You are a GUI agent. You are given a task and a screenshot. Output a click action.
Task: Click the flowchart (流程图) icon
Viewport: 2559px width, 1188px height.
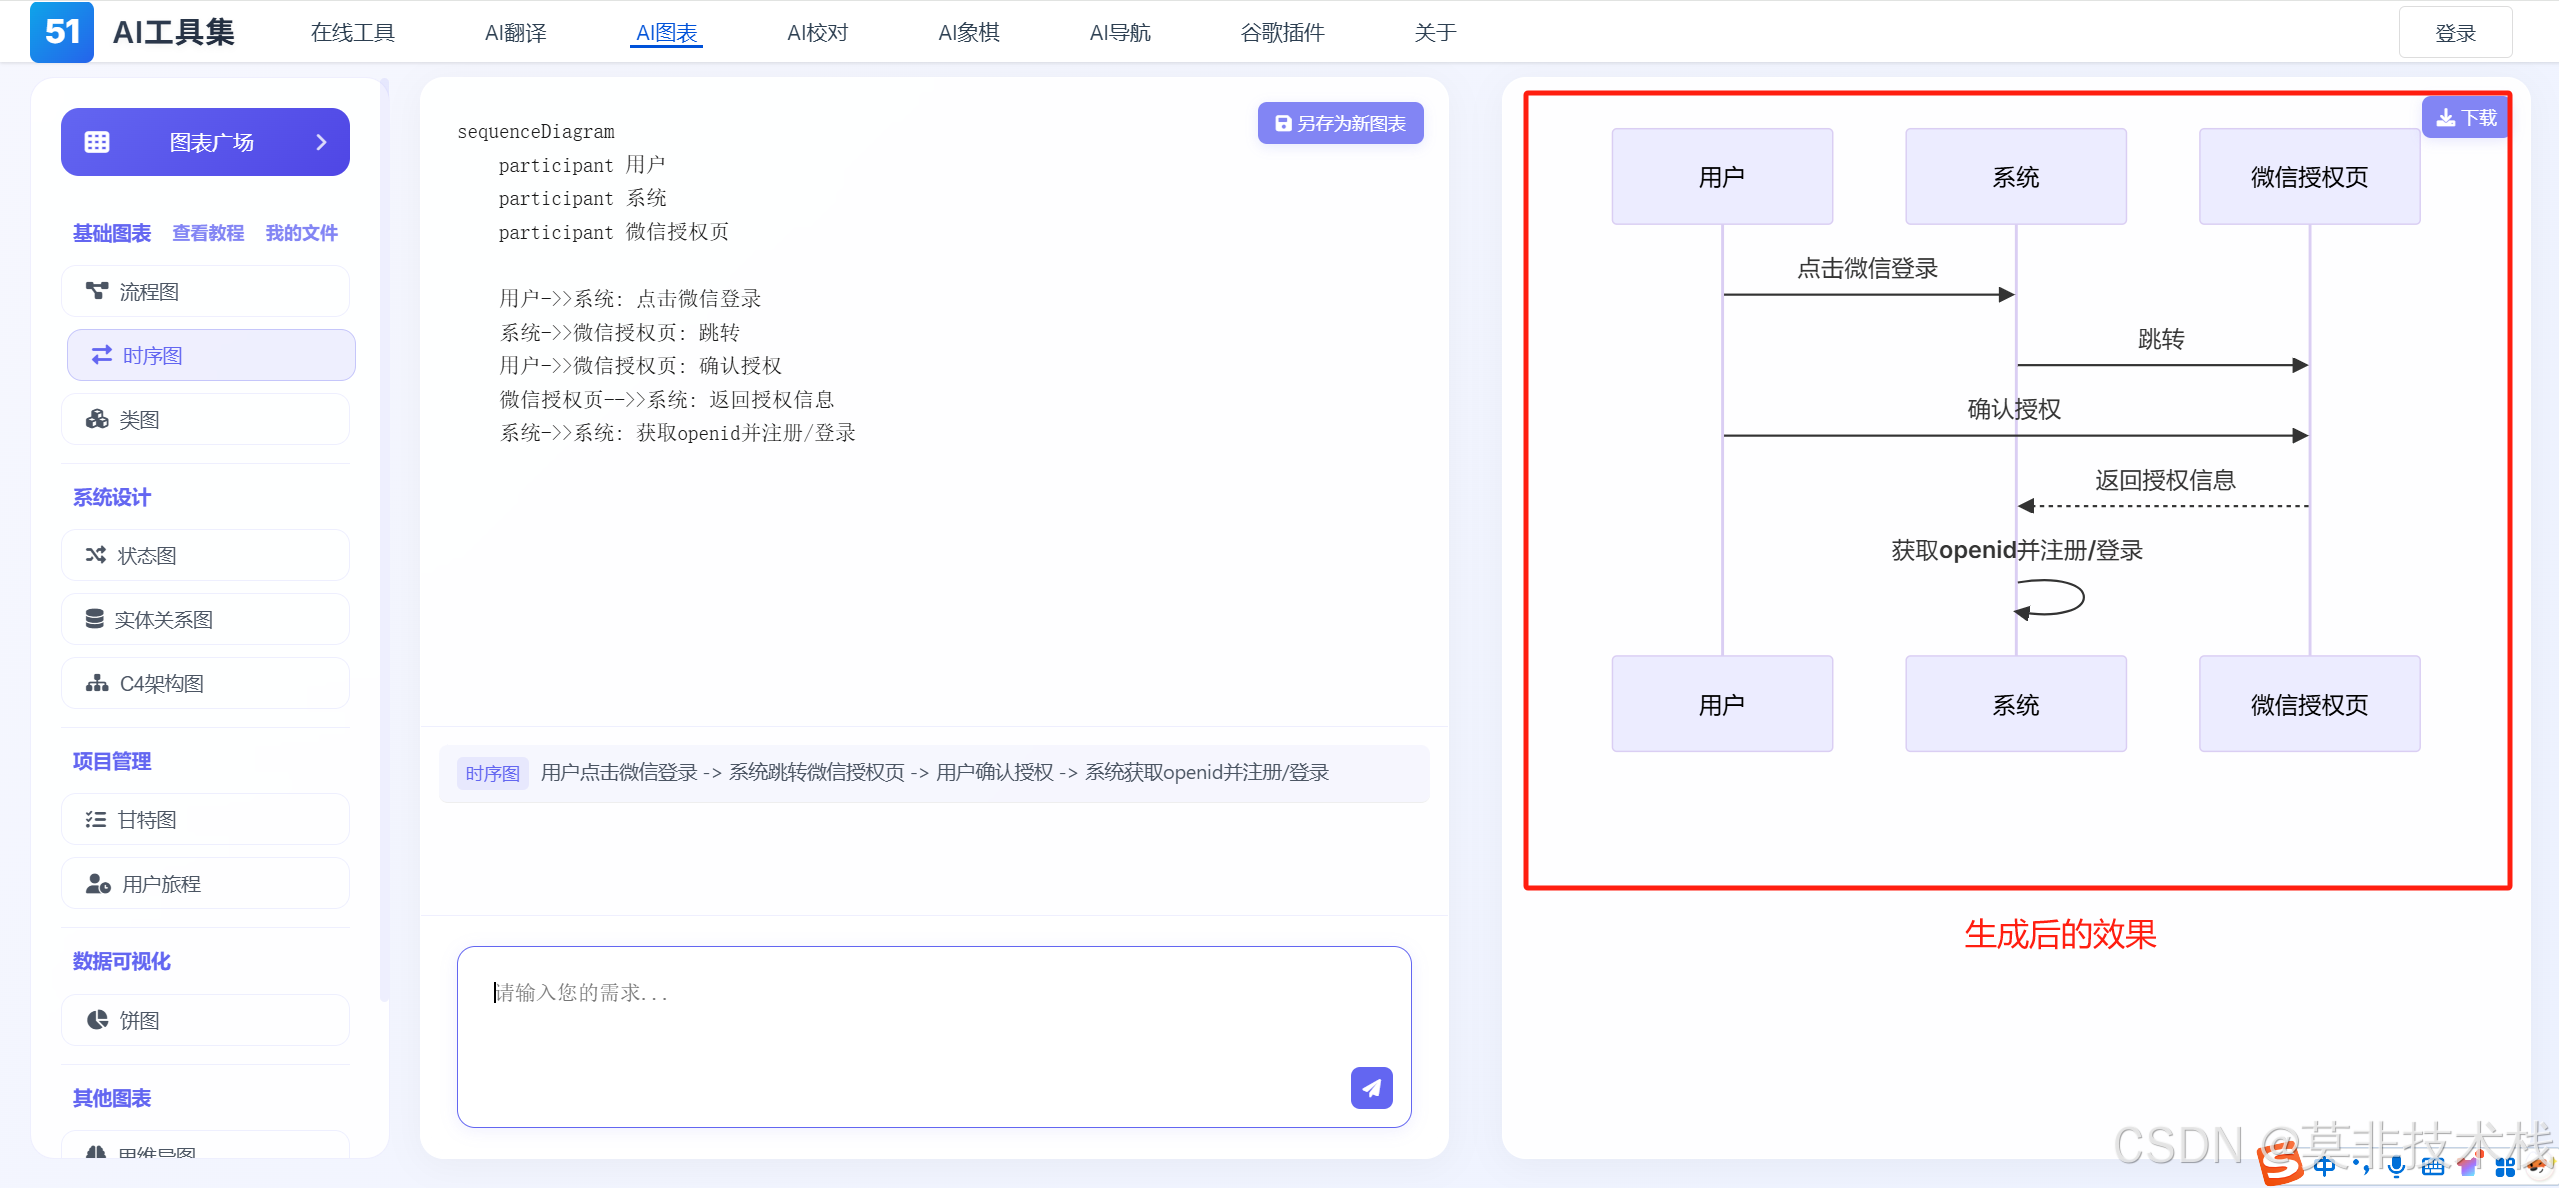(x=97, y=291)
